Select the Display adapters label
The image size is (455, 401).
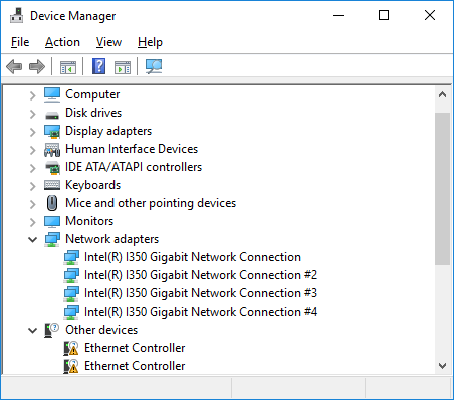pos(109,131)
